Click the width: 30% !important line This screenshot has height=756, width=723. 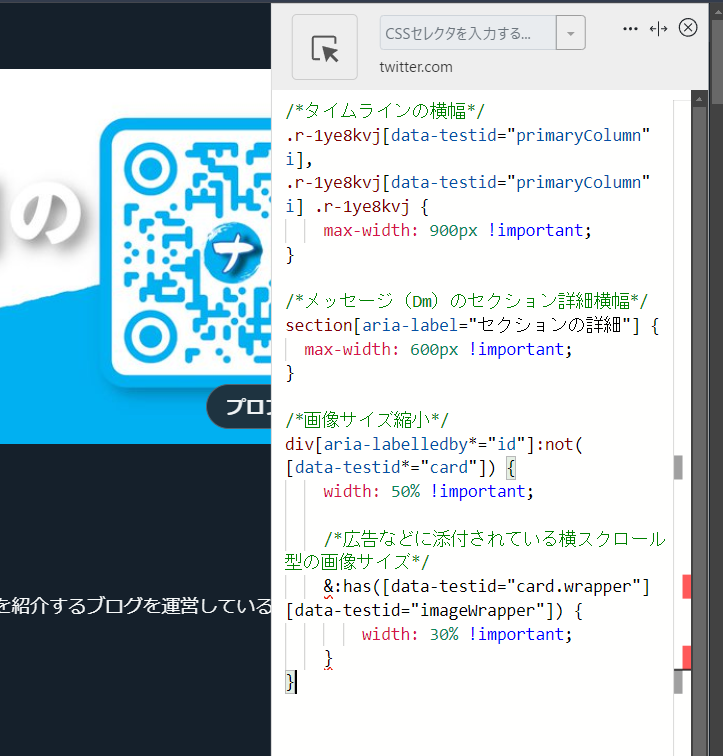(466, 634)
